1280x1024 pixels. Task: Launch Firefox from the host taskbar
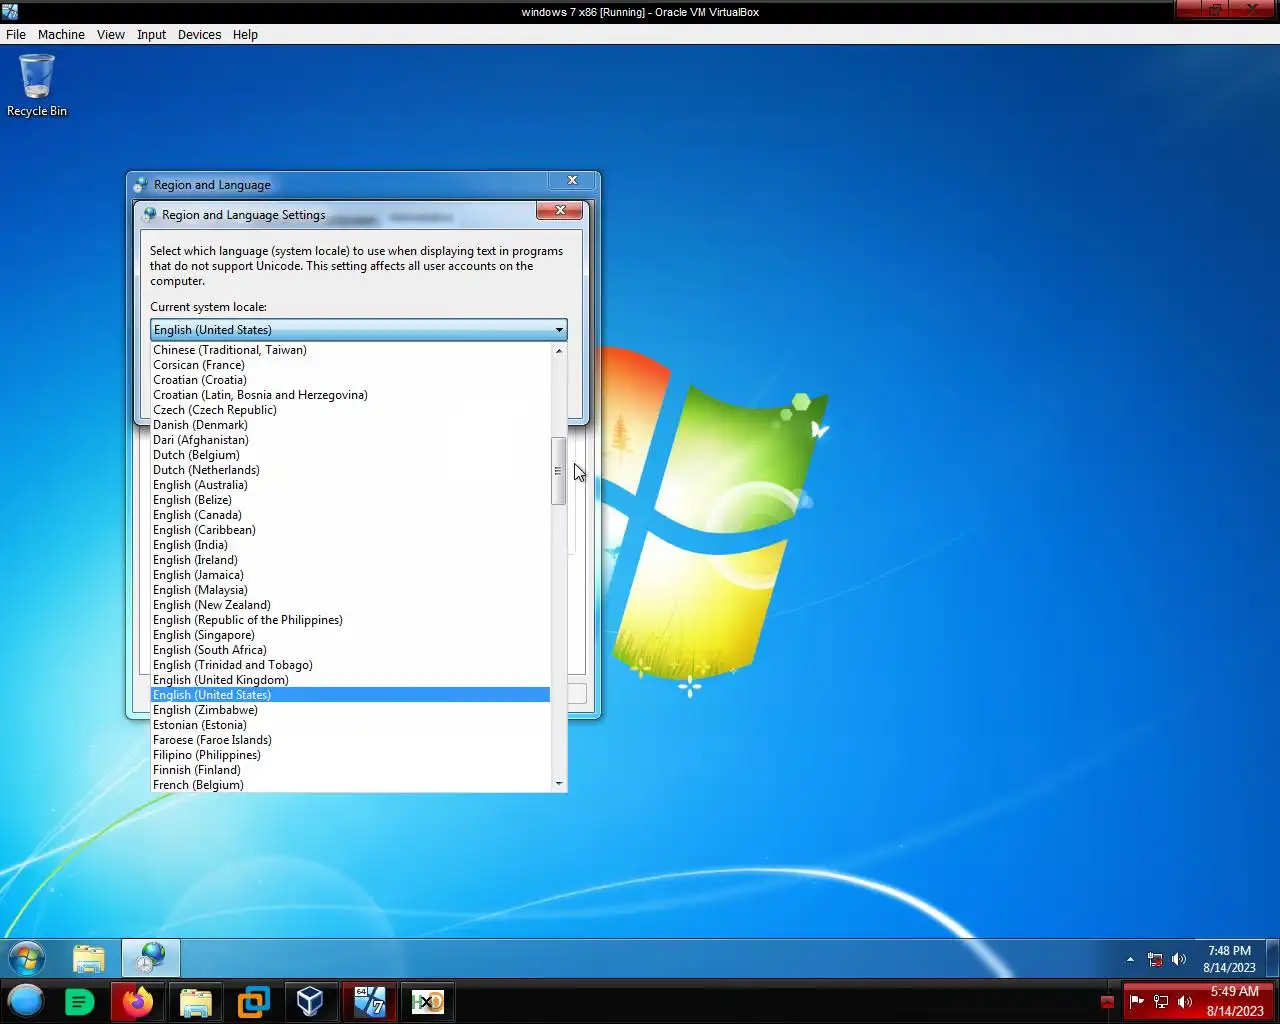pyautogui.click(x=138, y=1001)
